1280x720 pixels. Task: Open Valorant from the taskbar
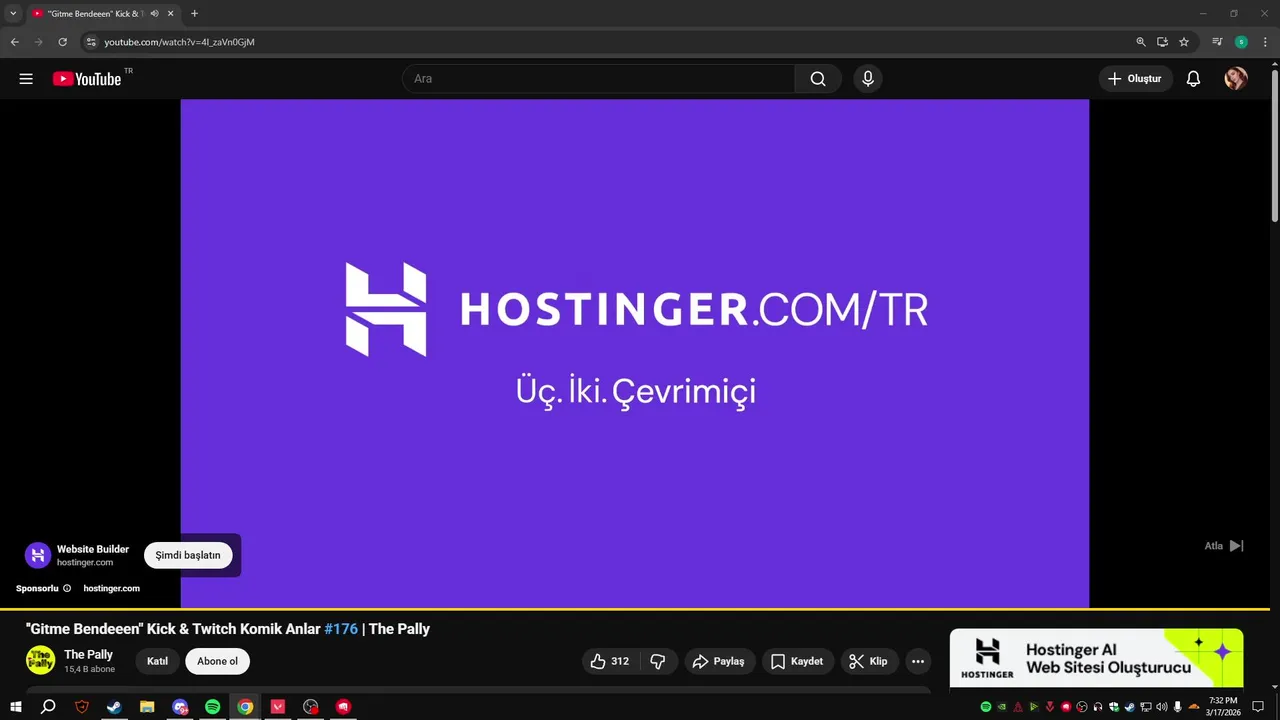[278, 707]
